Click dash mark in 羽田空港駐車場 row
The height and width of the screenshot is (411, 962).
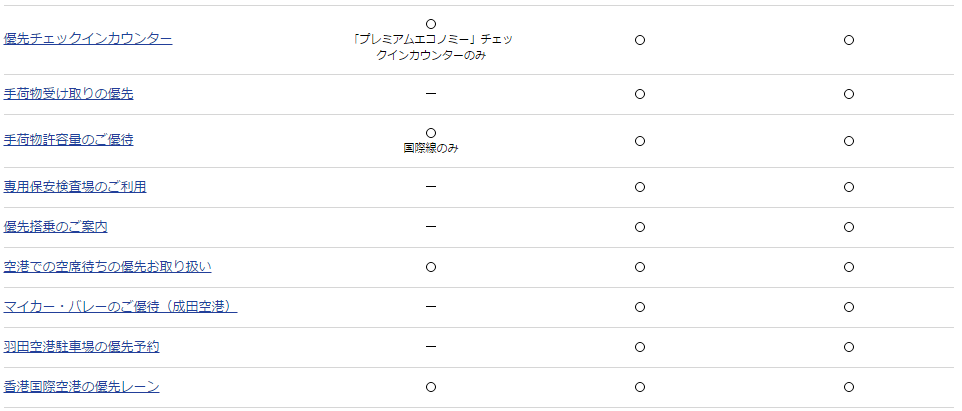[431, 347]
